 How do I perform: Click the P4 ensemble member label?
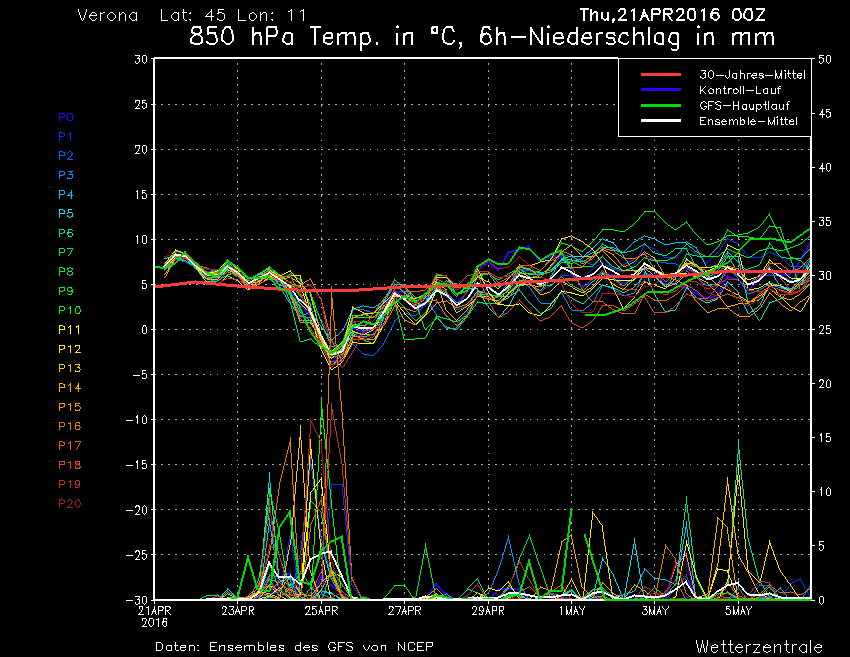[x=66, y=194]
